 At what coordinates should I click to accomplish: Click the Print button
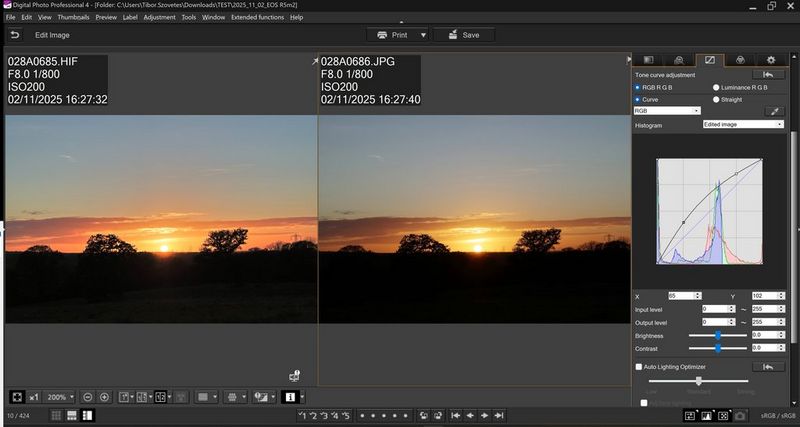click(x=392, y=35)
